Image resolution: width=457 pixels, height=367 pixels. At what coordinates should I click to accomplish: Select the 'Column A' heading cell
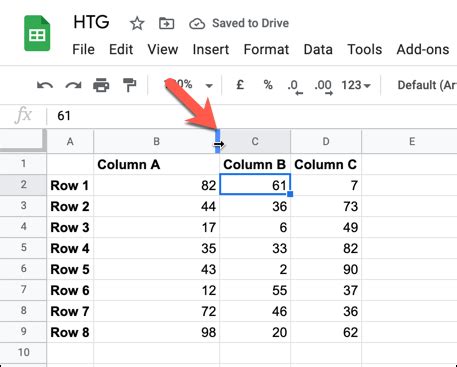click(x=157, y=164)
